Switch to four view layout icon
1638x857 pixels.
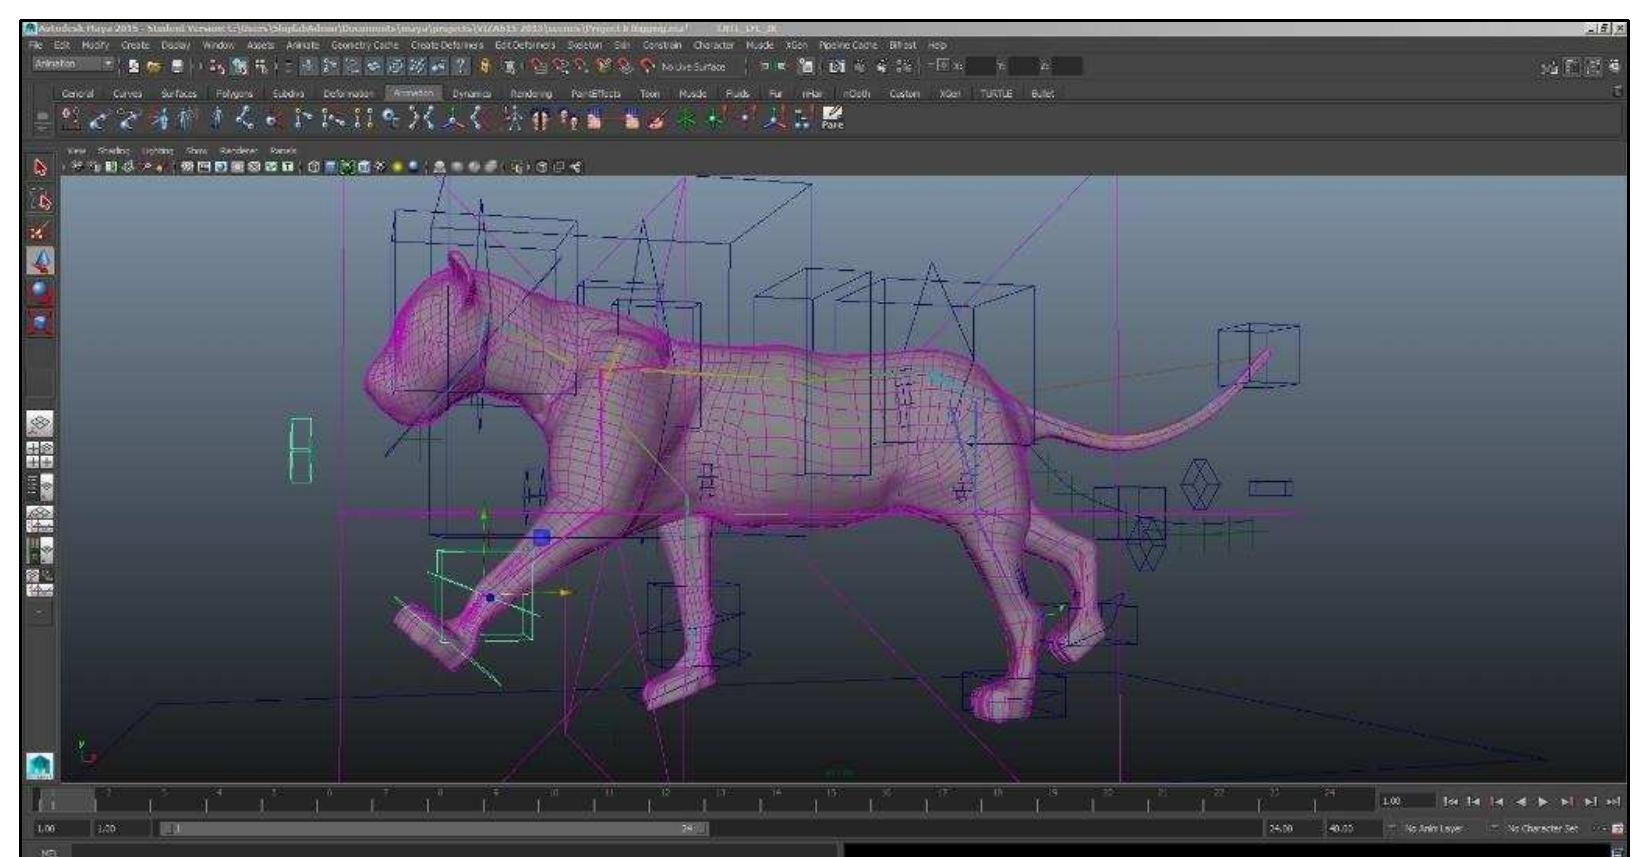coord(40,454)
